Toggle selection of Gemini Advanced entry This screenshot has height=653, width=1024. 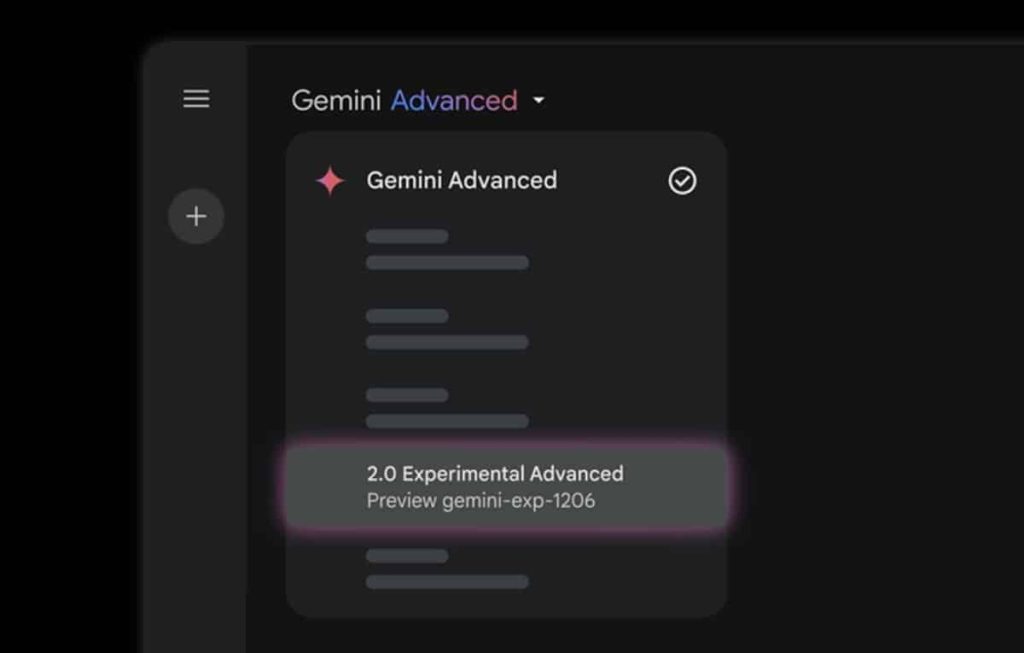point(462,180)
